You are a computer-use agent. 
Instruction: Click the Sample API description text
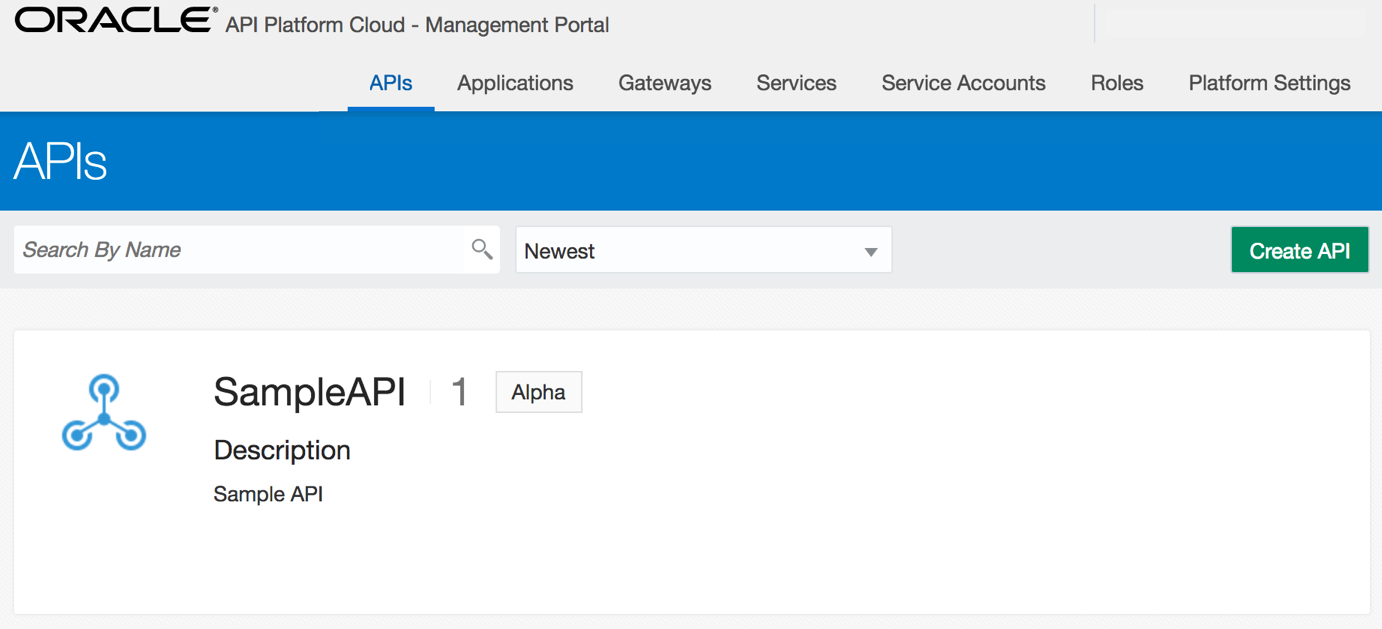pos(268,494)
